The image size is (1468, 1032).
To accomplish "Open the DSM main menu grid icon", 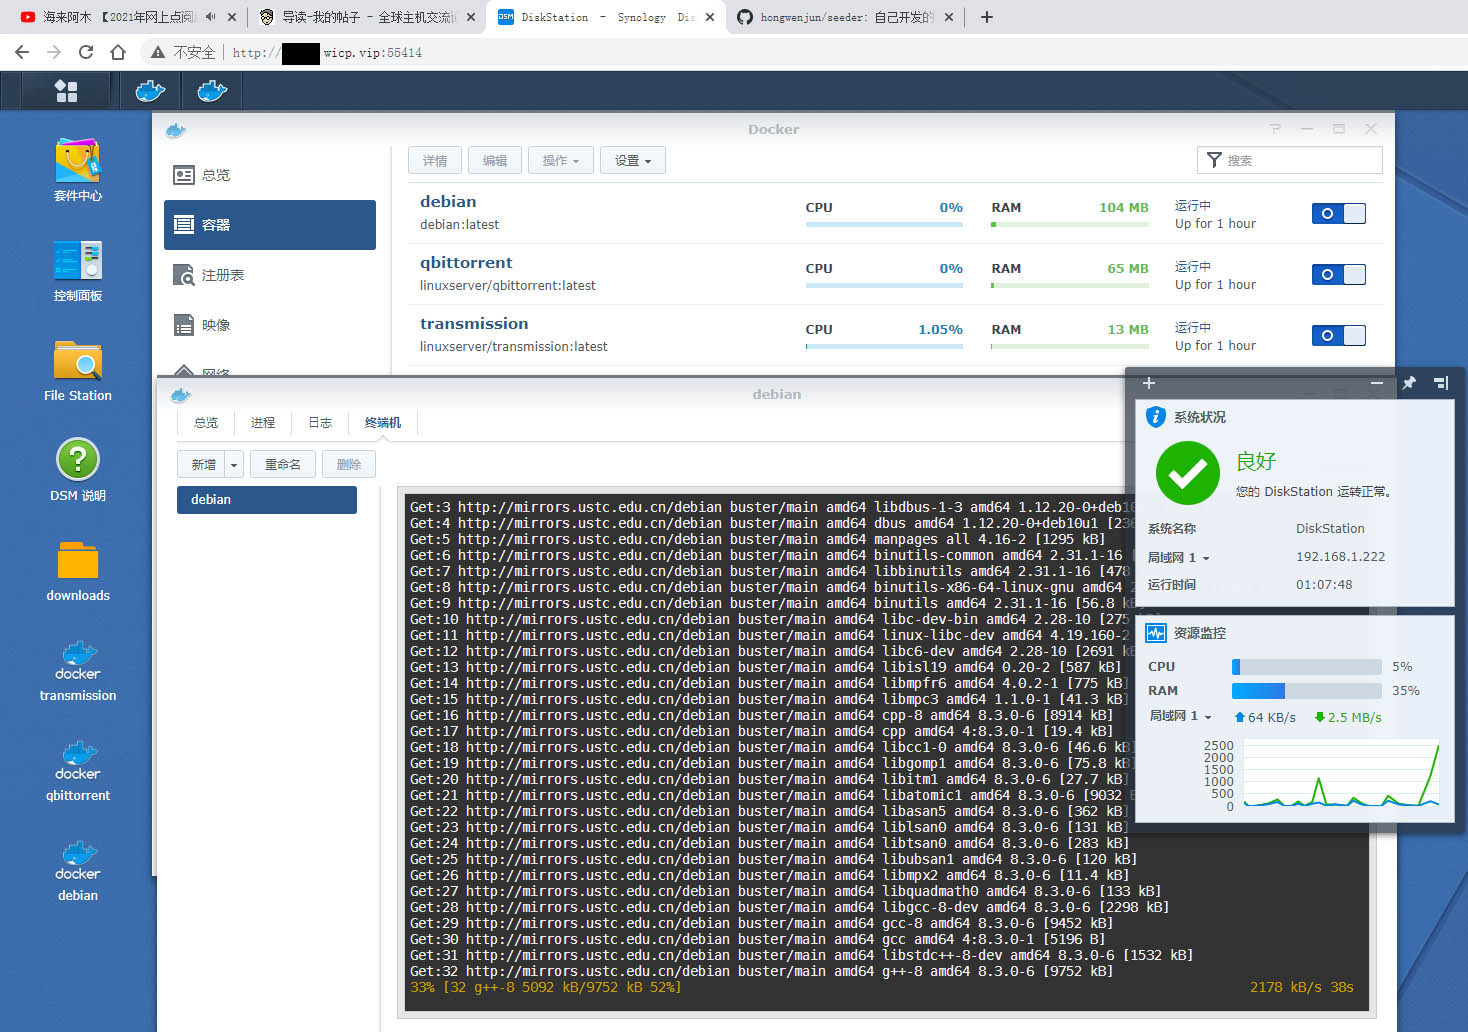I will 66,91.
